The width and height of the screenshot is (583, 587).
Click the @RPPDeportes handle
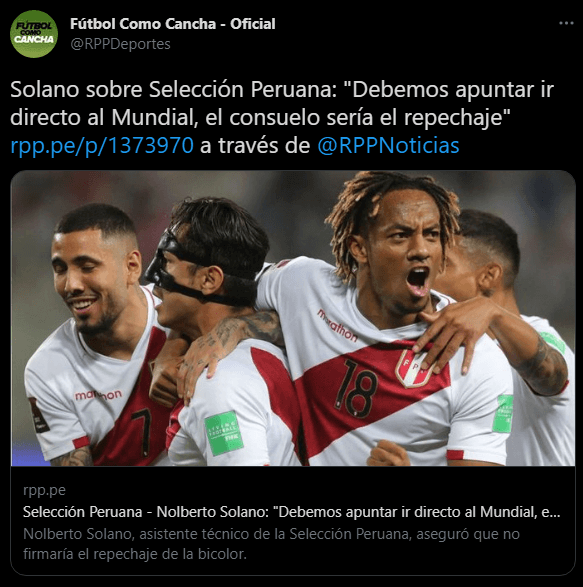(x=120, y=44)
